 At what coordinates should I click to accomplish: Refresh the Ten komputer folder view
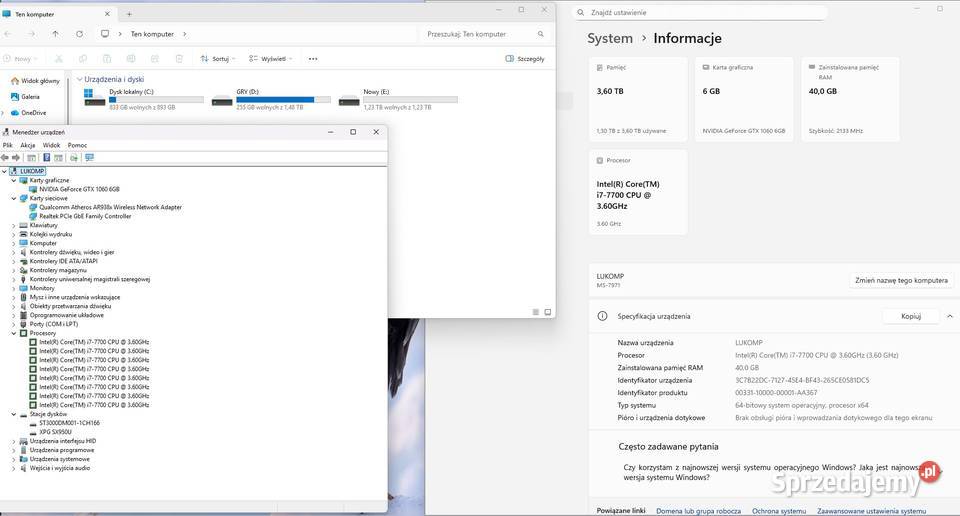point(78,34)
